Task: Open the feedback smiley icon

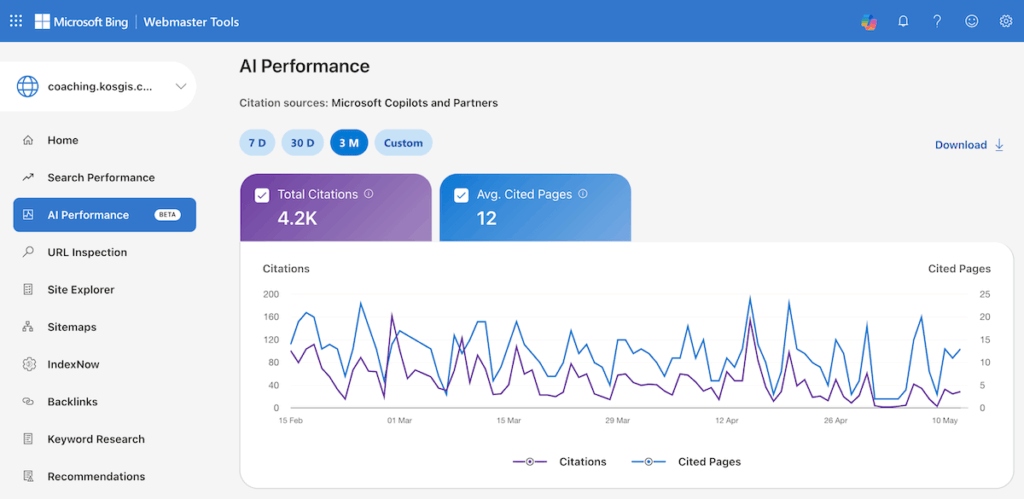Action: 972,22
